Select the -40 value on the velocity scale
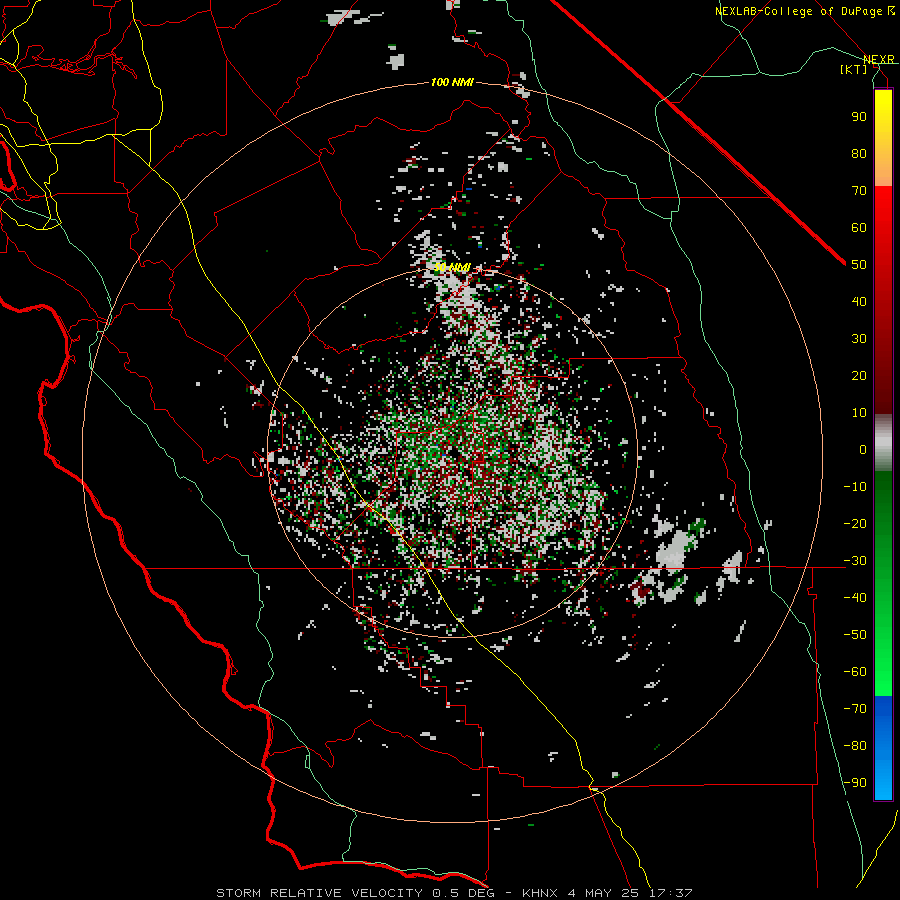This screenshot has width=900, height=900. (855, 598)
